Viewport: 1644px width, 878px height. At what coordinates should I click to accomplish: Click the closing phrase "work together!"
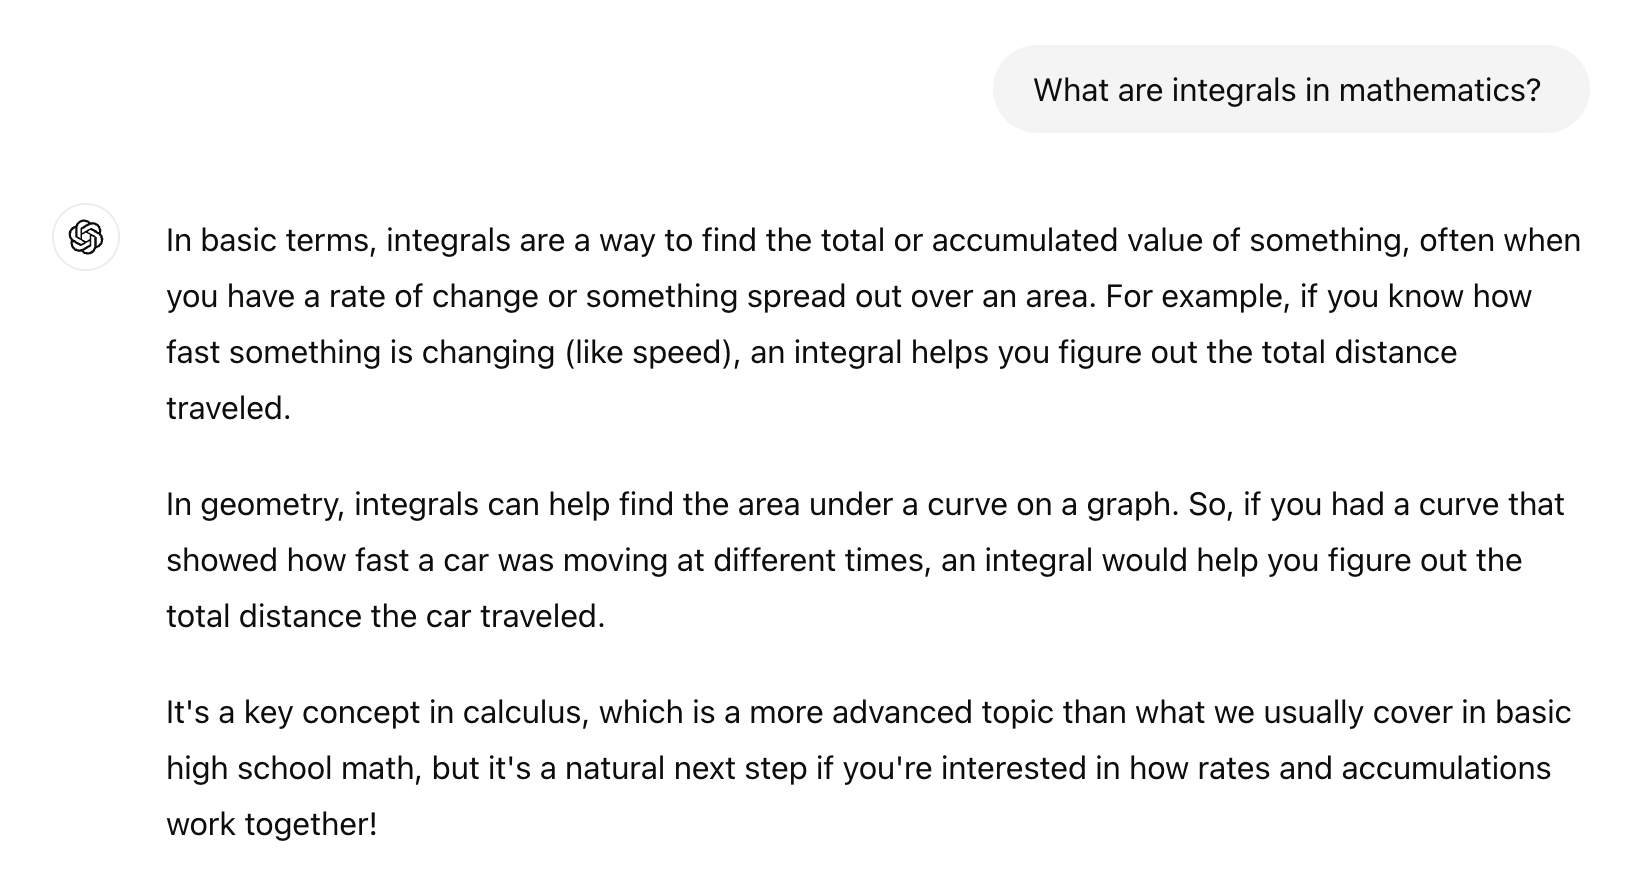pyautogui.click(x=272, y=825)
